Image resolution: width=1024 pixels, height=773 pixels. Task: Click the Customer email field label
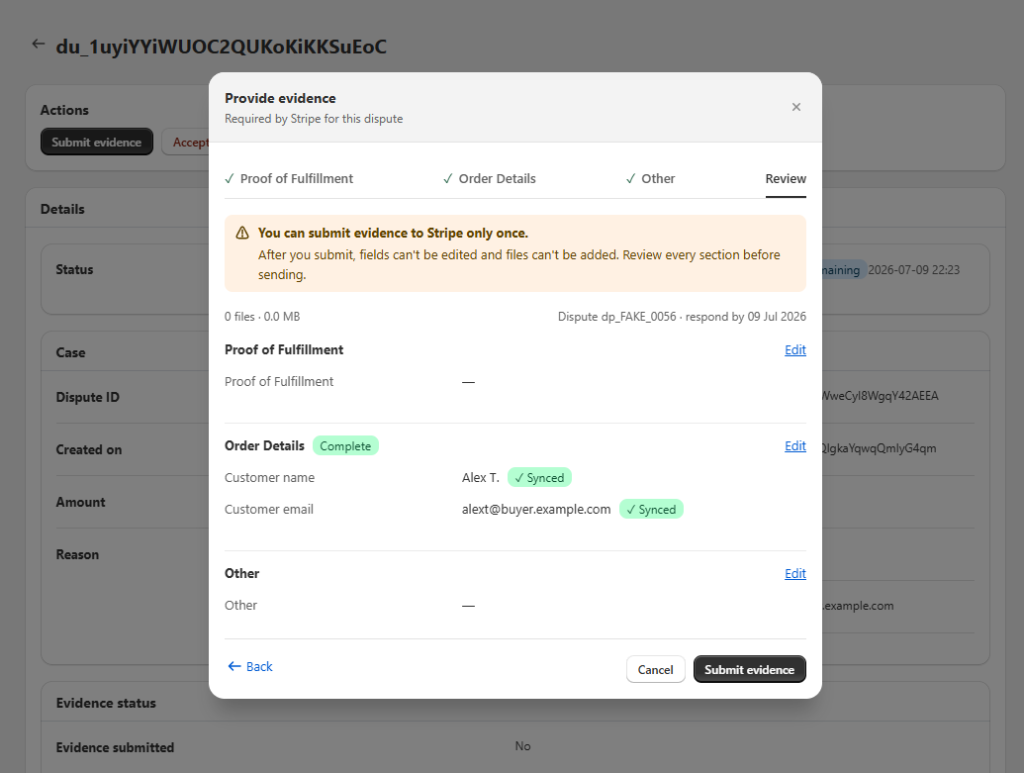[x=269, y=509]
